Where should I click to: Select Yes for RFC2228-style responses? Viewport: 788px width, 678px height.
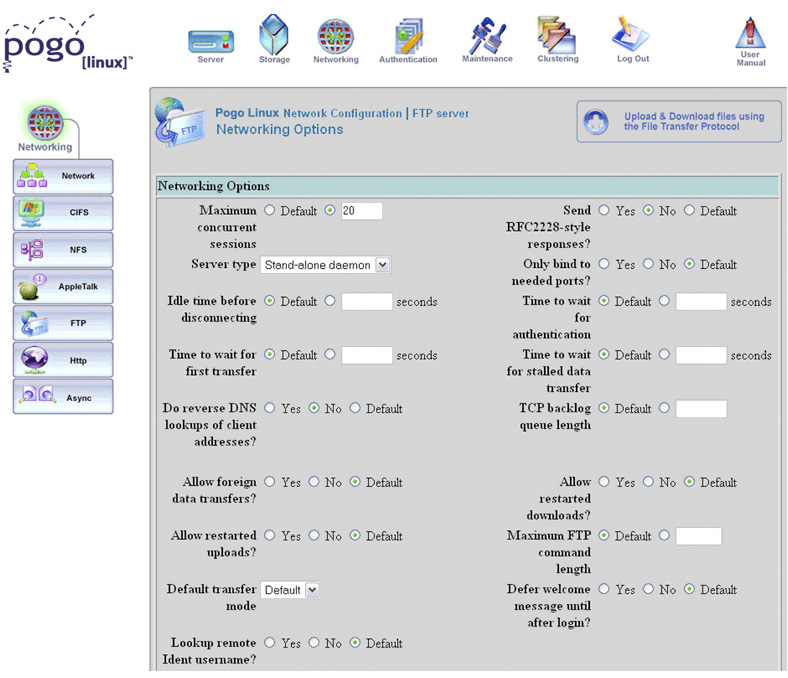[x=604, y=210]
